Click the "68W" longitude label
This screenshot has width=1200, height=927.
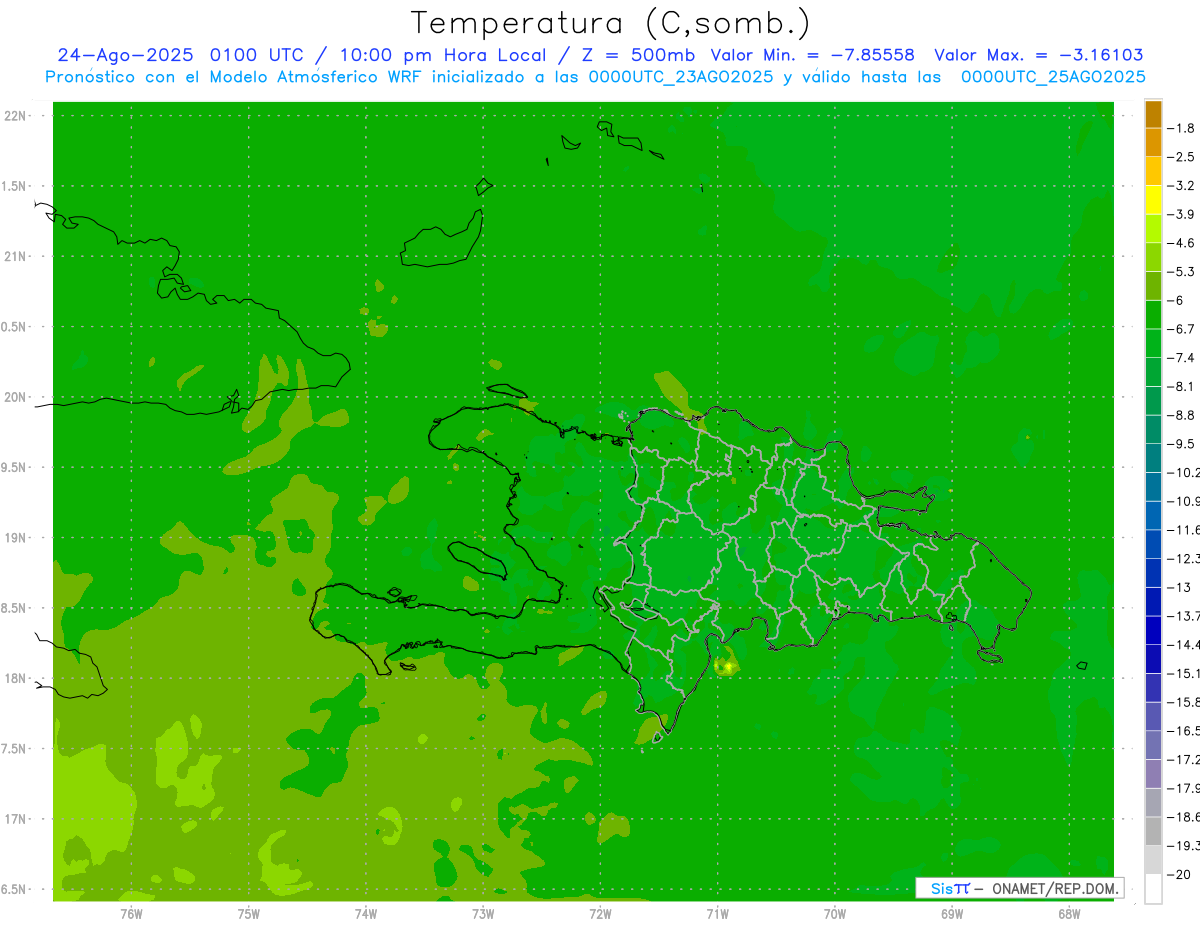(x=1069, y=913)
